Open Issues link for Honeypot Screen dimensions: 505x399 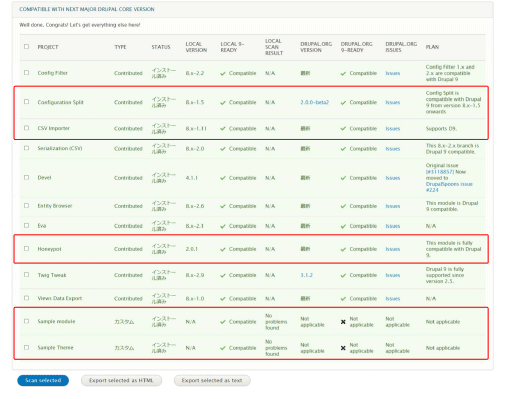tap(393, 249)
